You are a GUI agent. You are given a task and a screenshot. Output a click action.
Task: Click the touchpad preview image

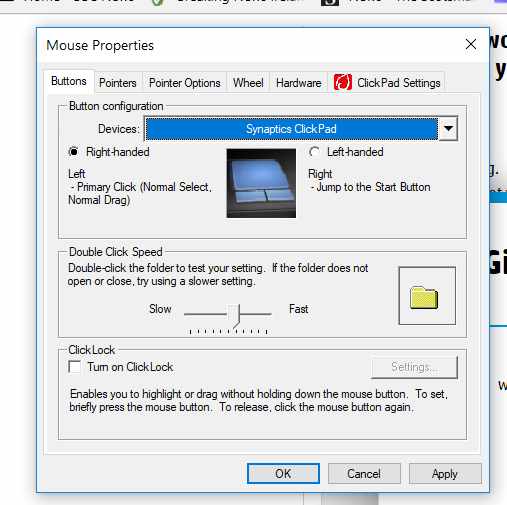pos(261,183)
